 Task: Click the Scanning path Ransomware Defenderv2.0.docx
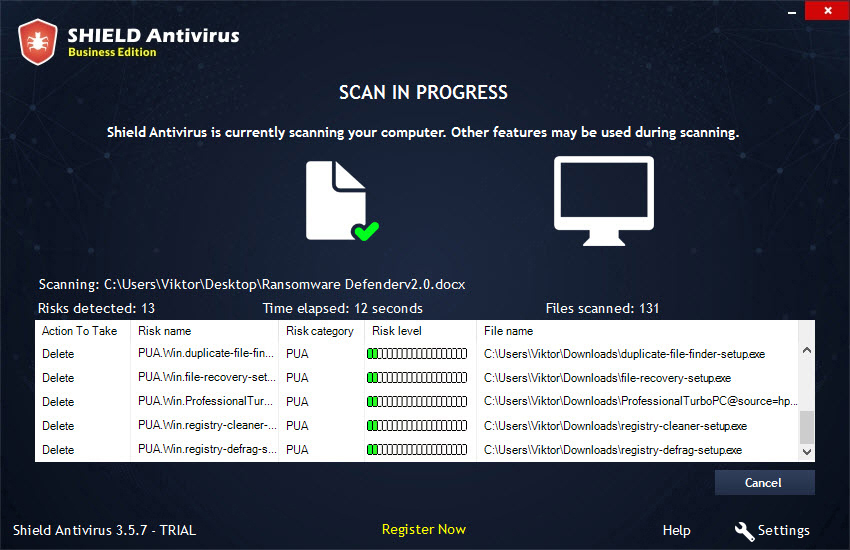[252, 284]
